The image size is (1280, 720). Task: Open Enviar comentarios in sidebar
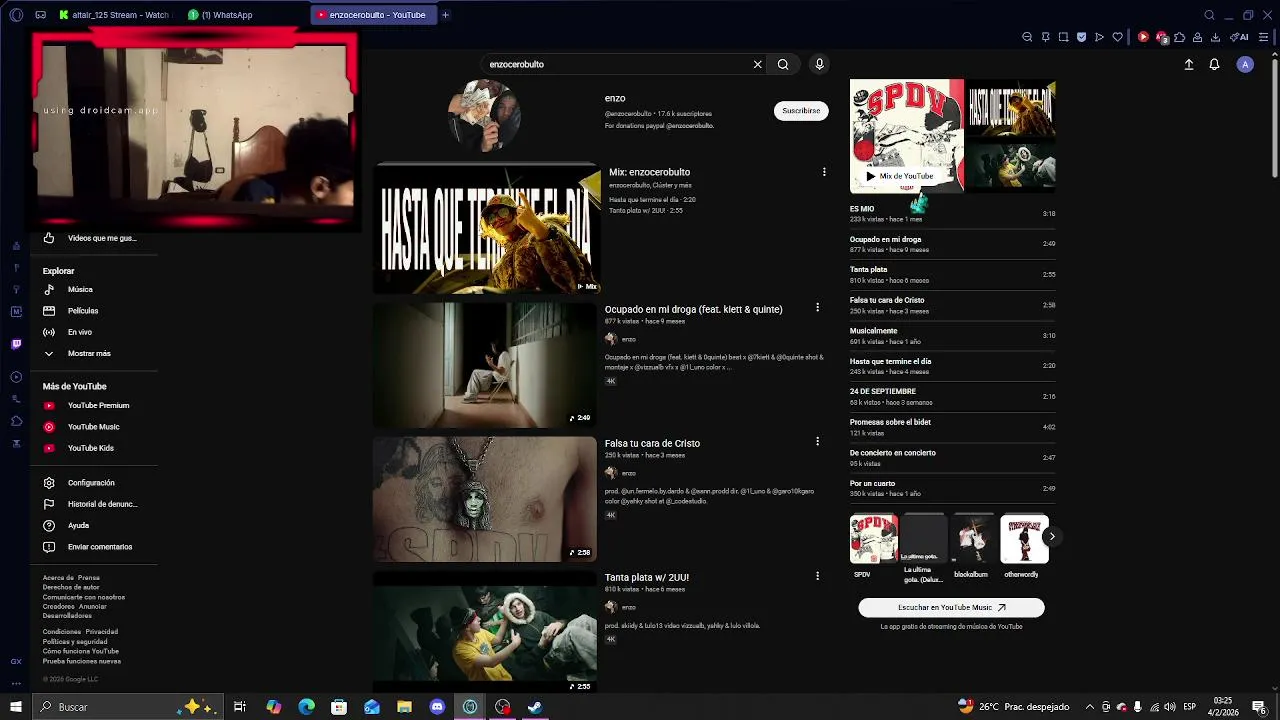tap(95, 547)
